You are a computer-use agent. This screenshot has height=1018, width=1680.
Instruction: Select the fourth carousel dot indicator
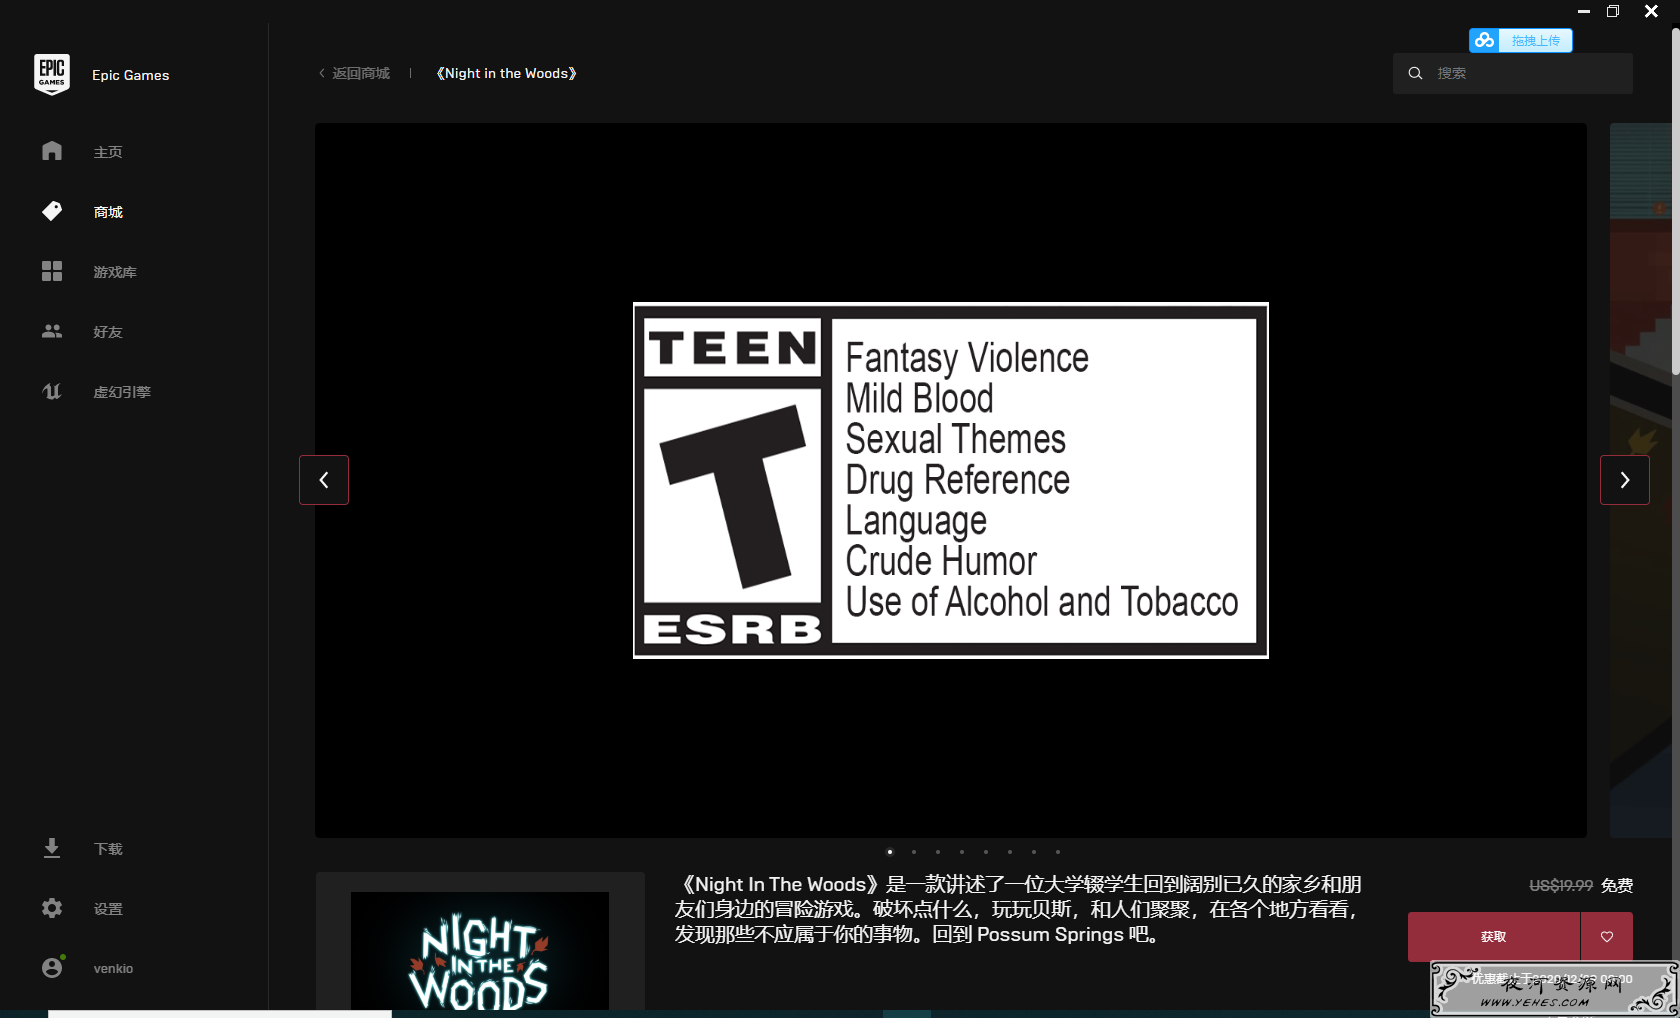click(962, 852)
